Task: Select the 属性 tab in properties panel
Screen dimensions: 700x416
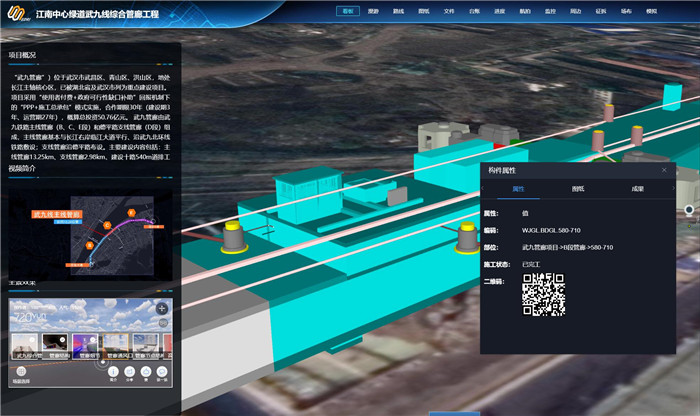Action: pos(518,188)
